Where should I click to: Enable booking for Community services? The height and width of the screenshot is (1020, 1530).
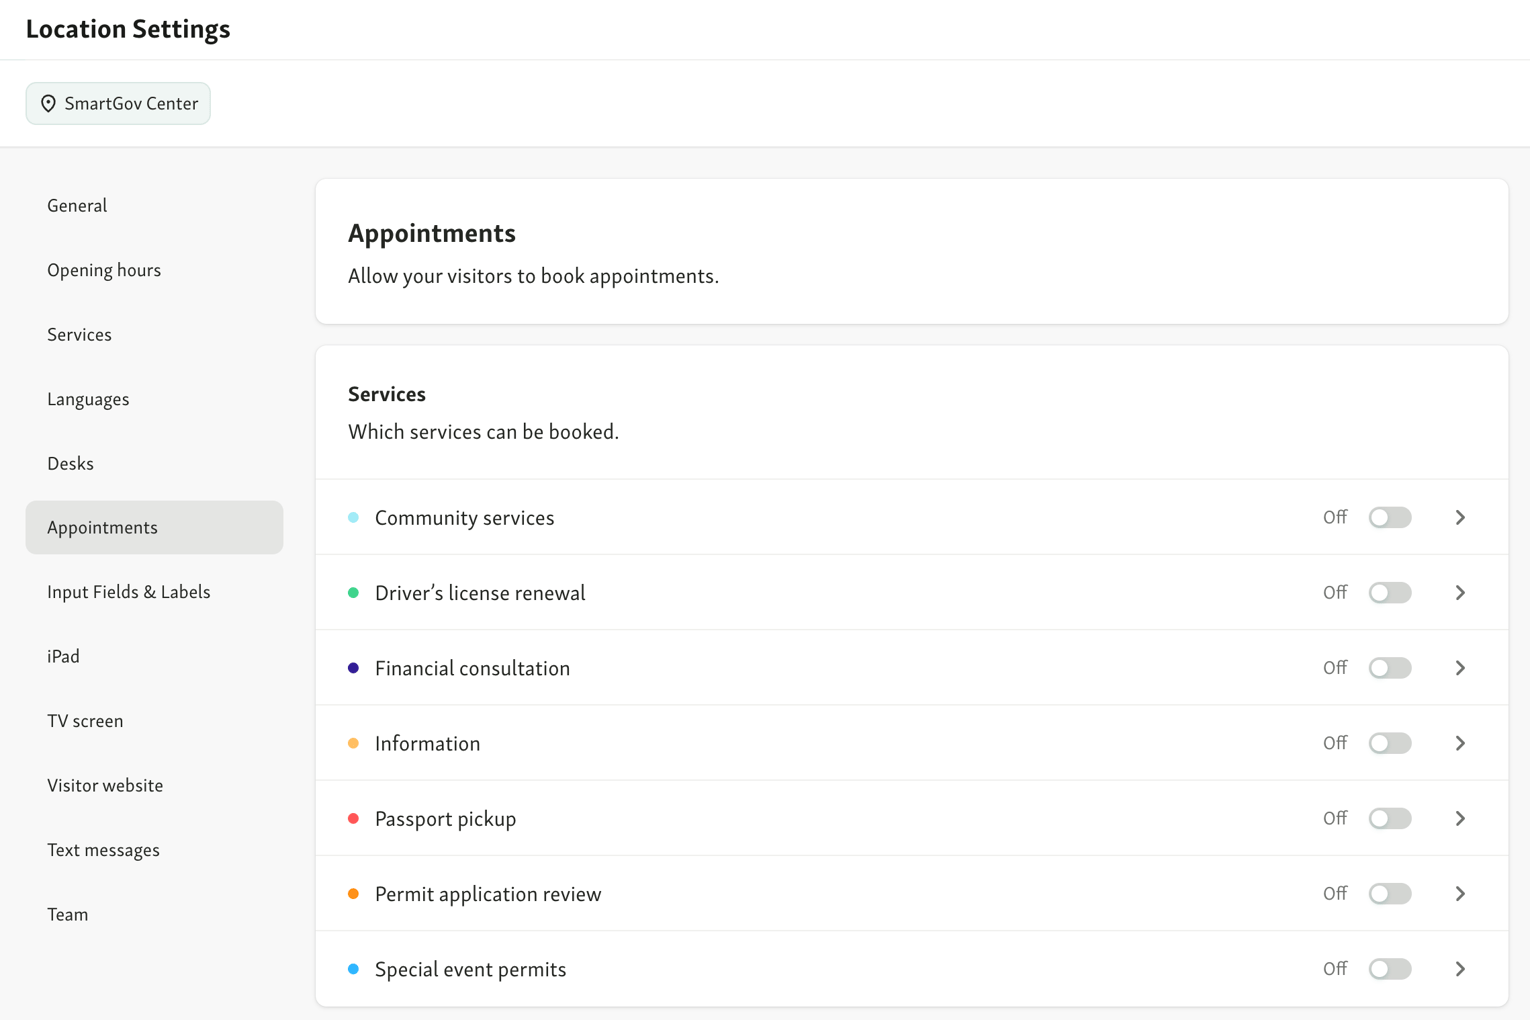pyautogui.click(x=1390, y=517)
